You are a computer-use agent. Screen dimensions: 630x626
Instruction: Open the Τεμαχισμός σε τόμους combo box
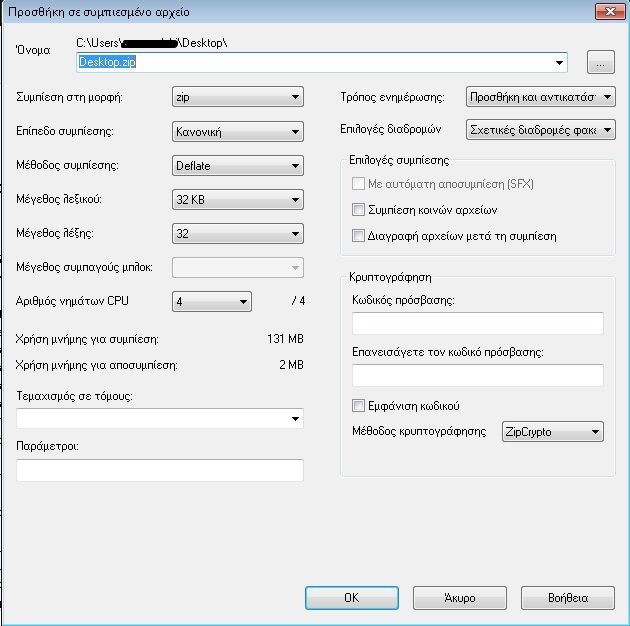click(x=160, y=418)
